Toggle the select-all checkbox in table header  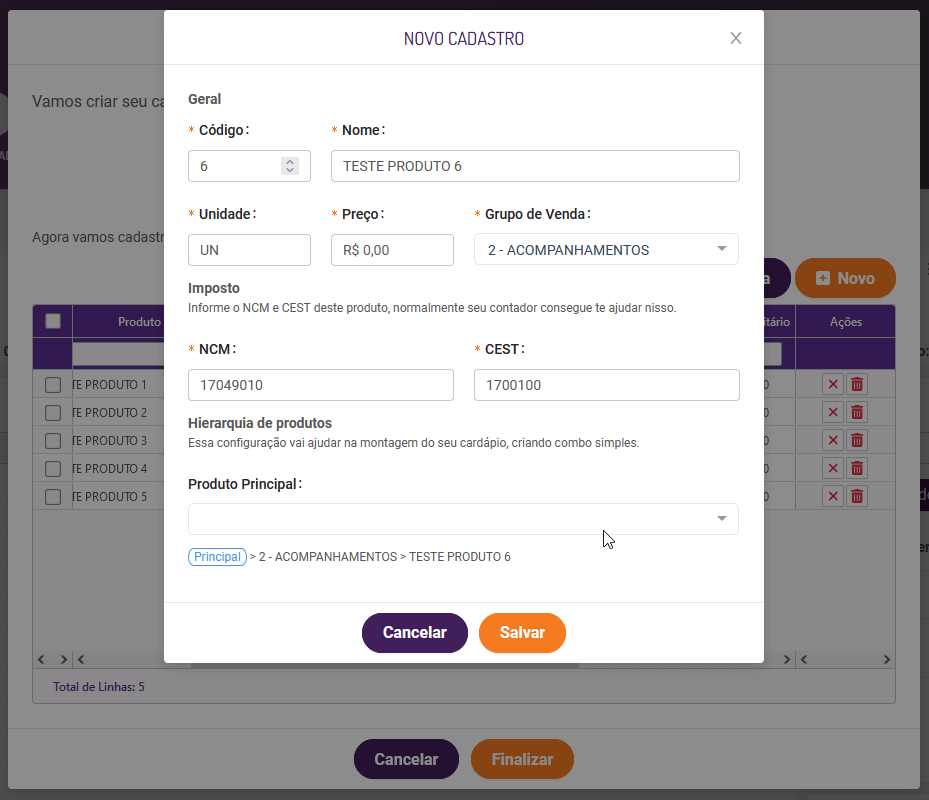click(53, 321)
